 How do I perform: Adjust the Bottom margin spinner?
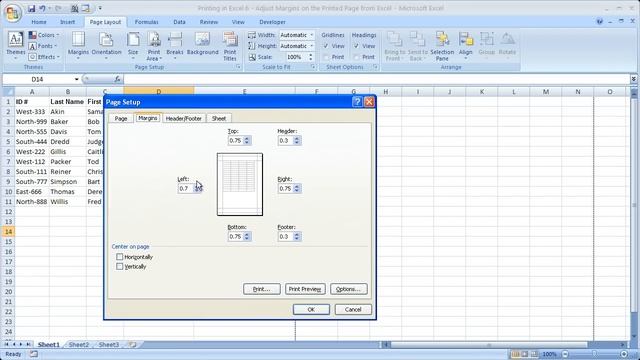click(247, 236)
